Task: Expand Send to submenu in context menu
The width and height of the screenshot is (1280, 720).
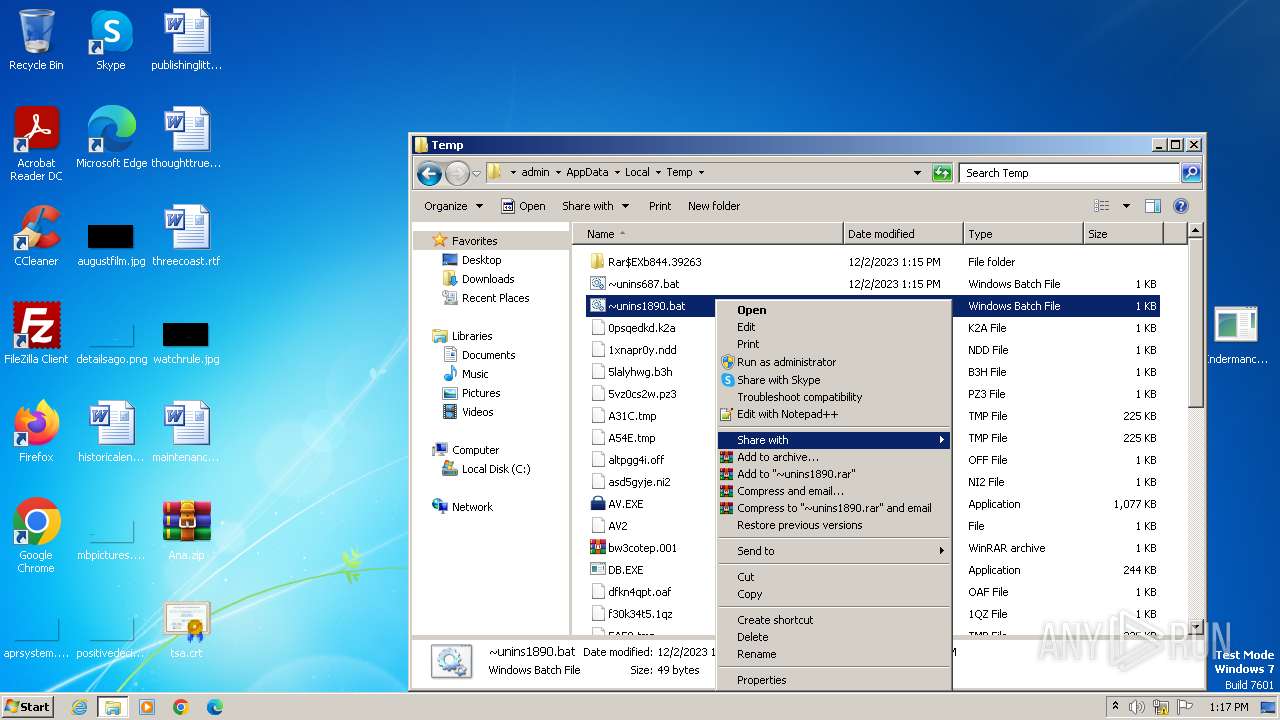Action: pos(834,551)
